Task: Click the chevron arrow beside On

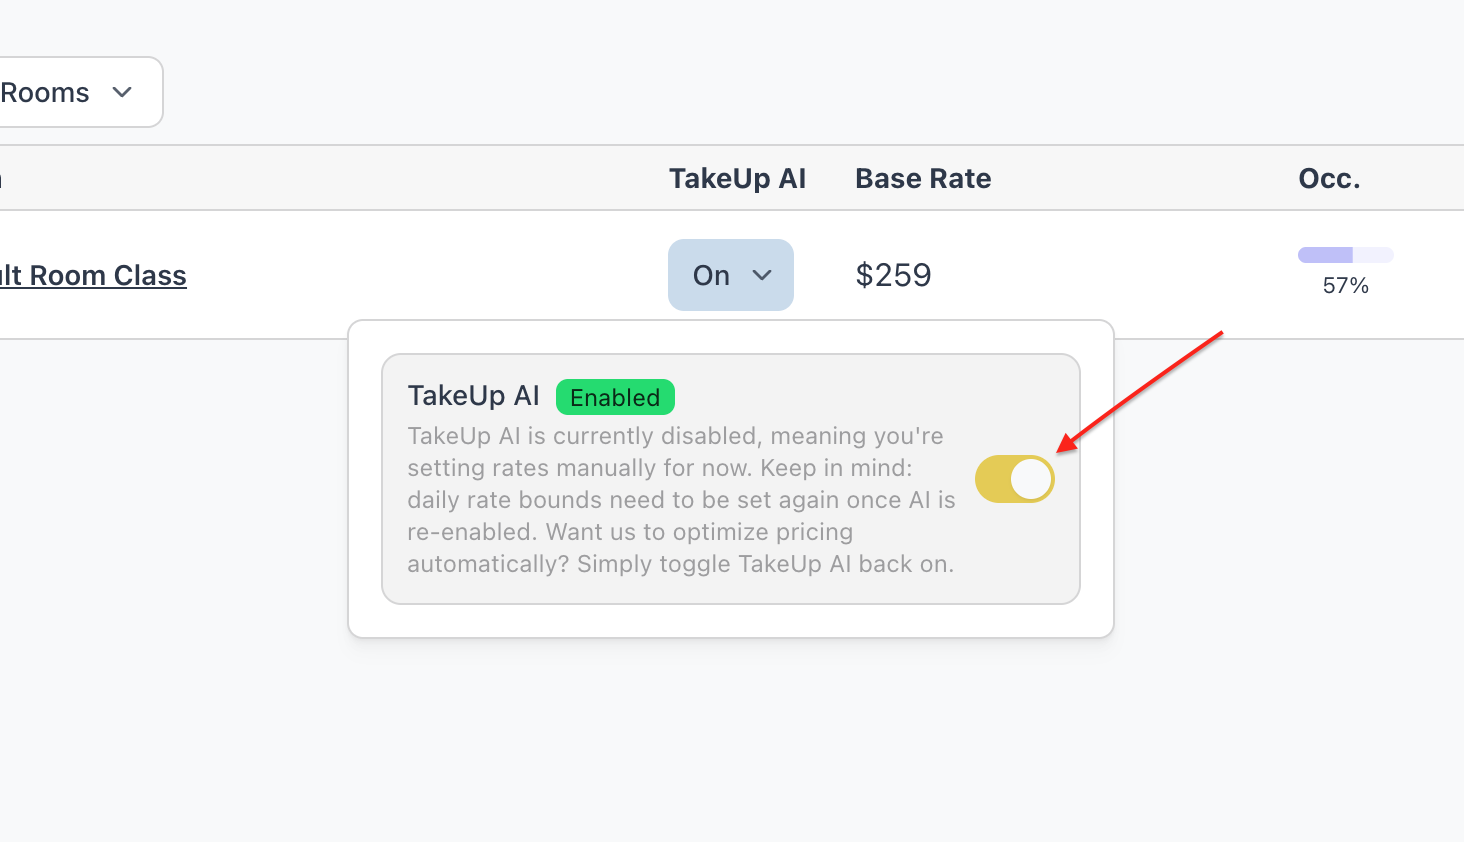Action: coord(762,275)
